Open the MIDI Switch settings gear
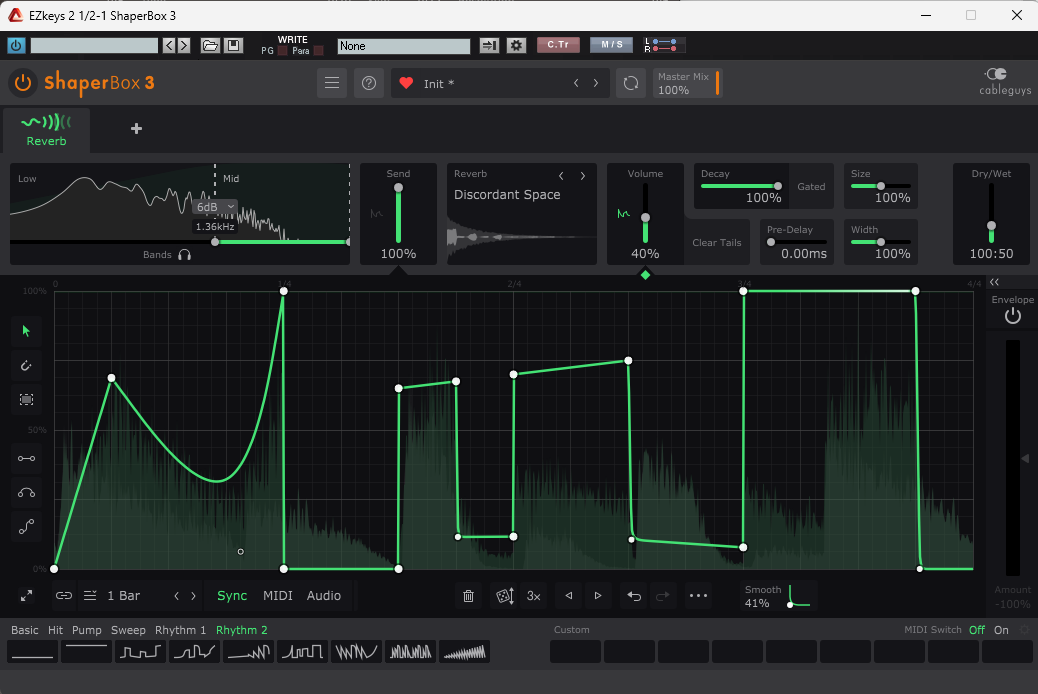Screen dimensions: 1038x694 point(1024,630)
